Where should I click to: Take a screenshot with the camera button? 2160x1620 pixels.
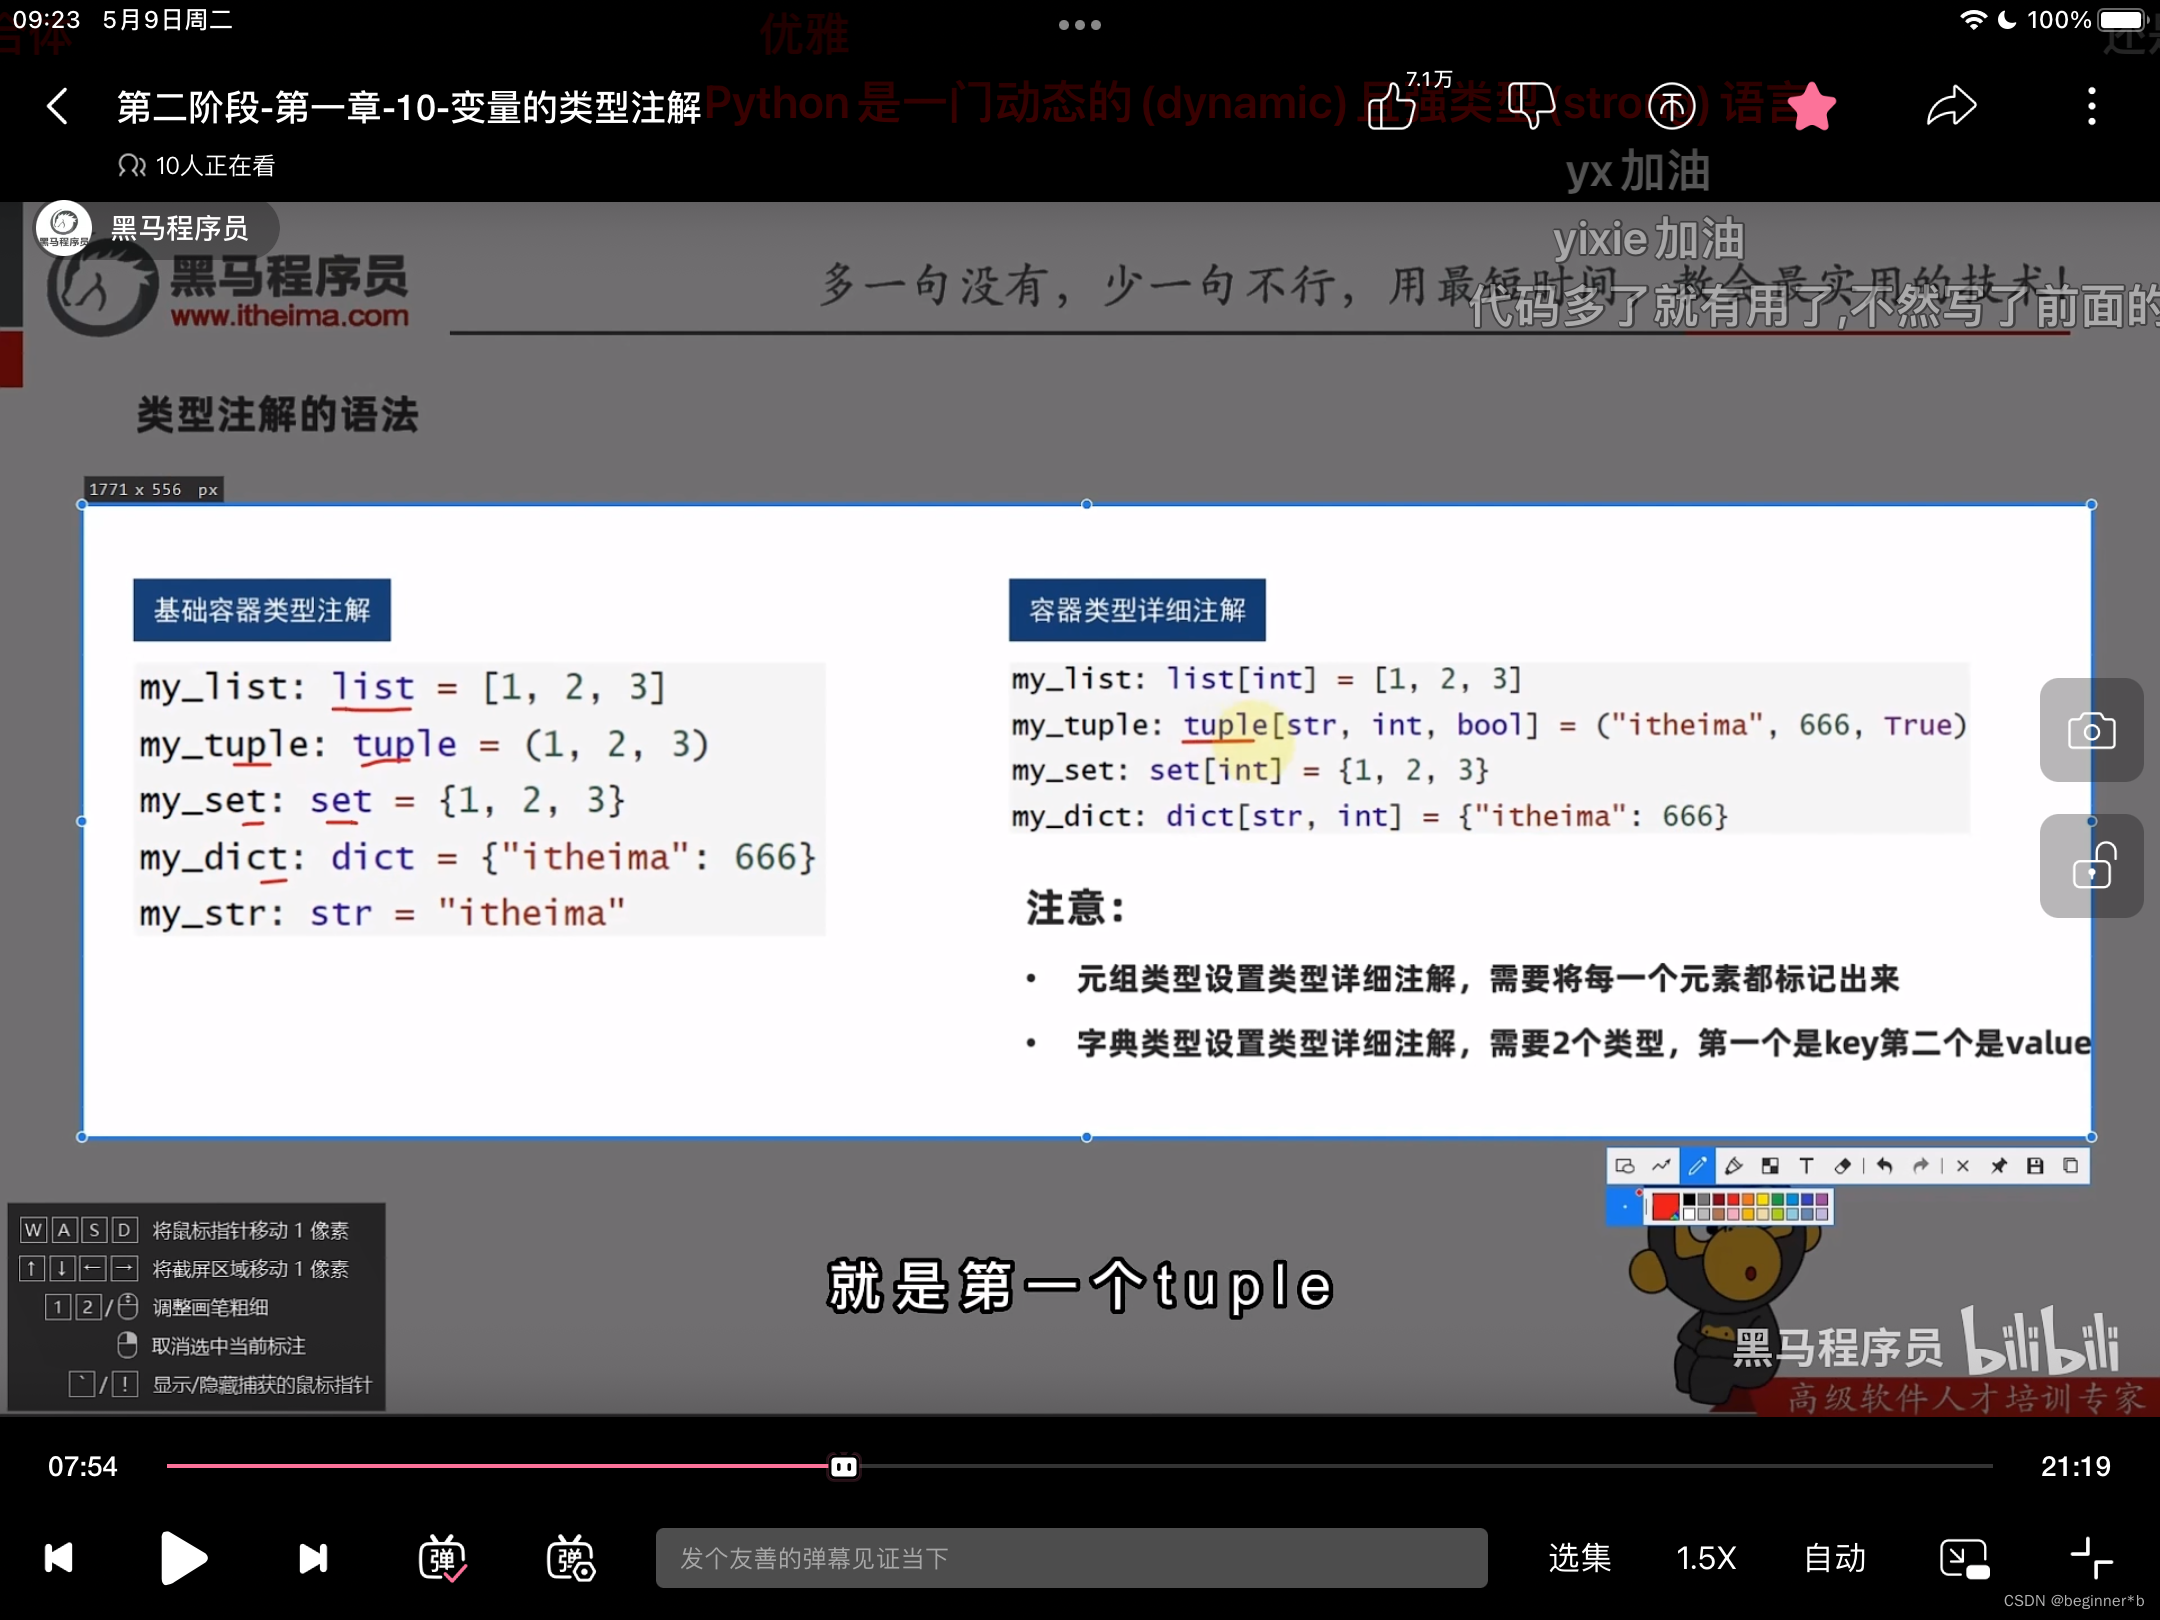point(2091,730)
